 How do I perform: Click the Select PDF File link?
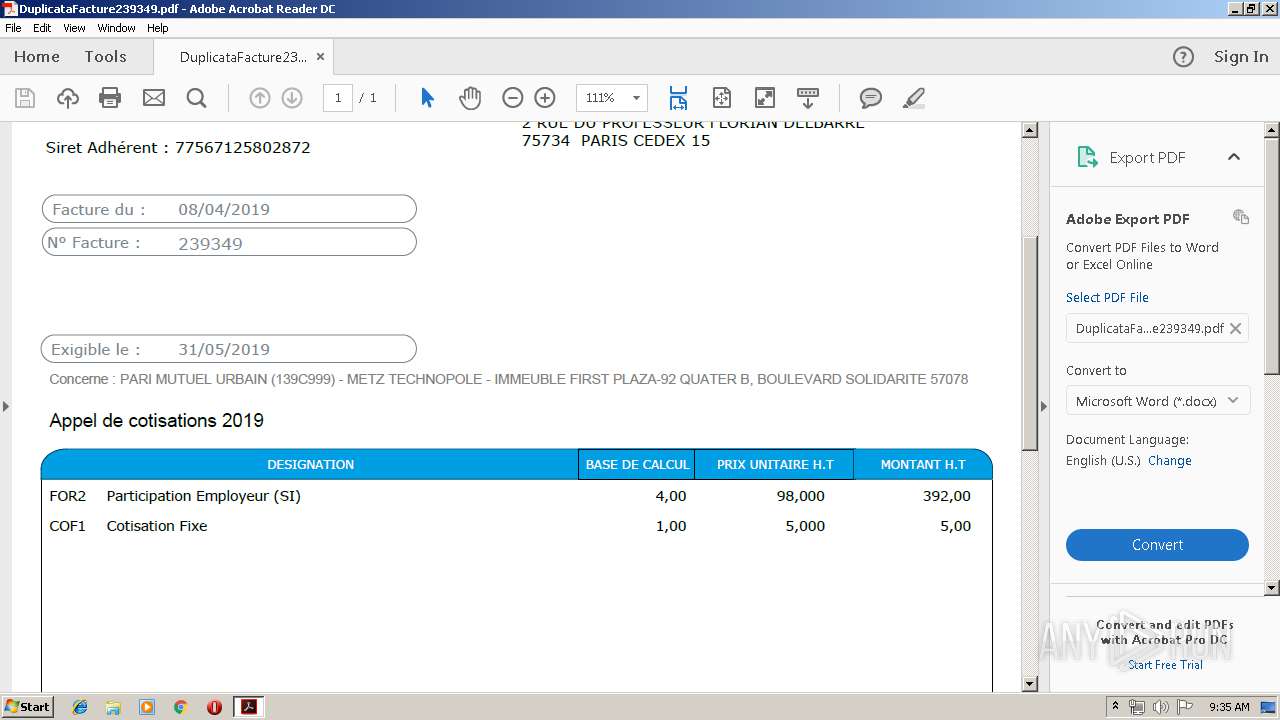pyautogui.click(x=1107, y=298)
